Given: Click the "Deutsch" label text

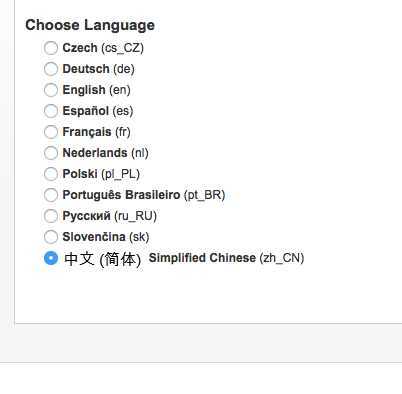Looking at the screenshot, I should click(86, 69).
